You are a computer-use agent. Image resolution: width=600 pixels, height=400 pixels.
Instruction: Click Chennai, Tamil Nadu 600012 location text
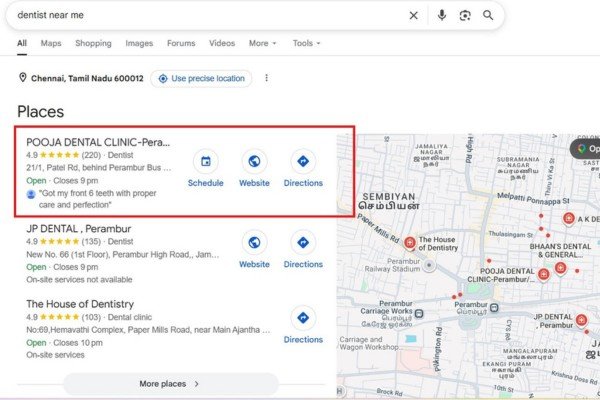click(87, 78)
